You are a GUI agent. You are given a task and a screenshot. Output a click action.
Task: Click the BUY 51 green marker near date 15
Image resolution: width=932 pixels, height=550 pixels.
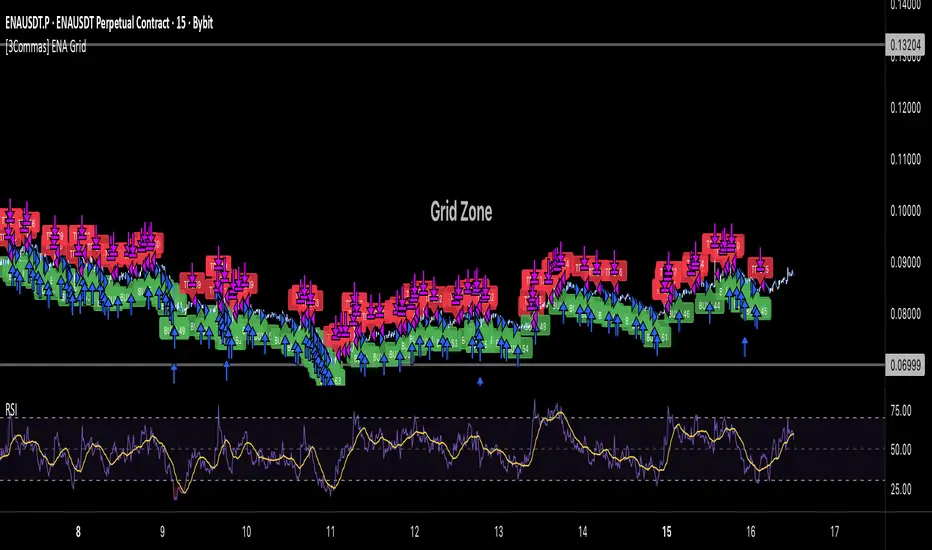point(657,337)
